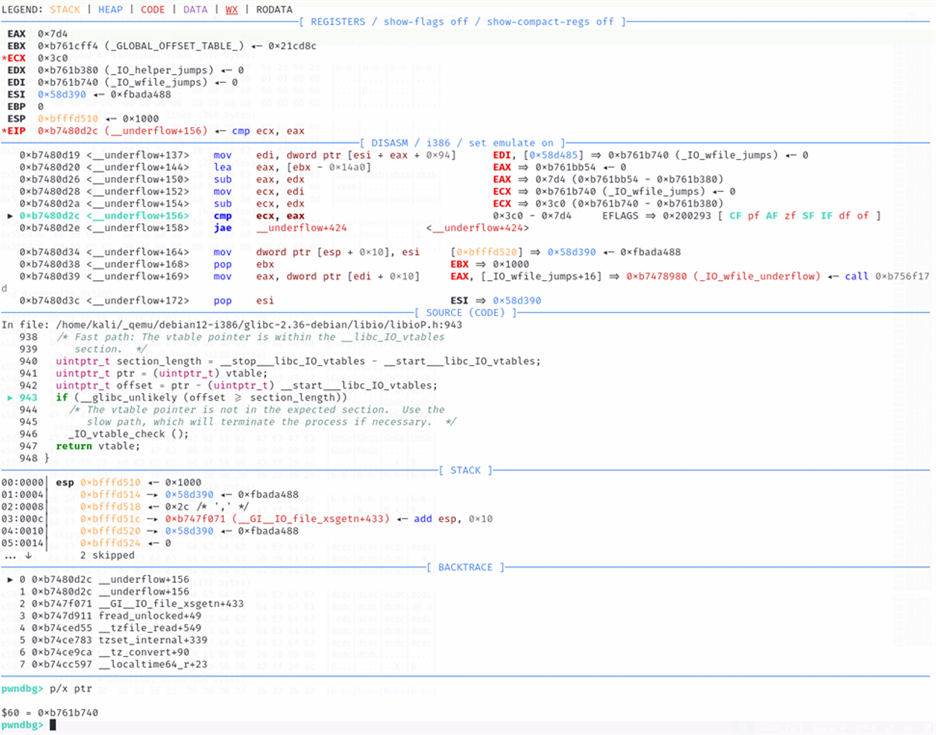Click the RODATA label in the legend
This screenshot has width=936, height=735.
coord(274,10)
